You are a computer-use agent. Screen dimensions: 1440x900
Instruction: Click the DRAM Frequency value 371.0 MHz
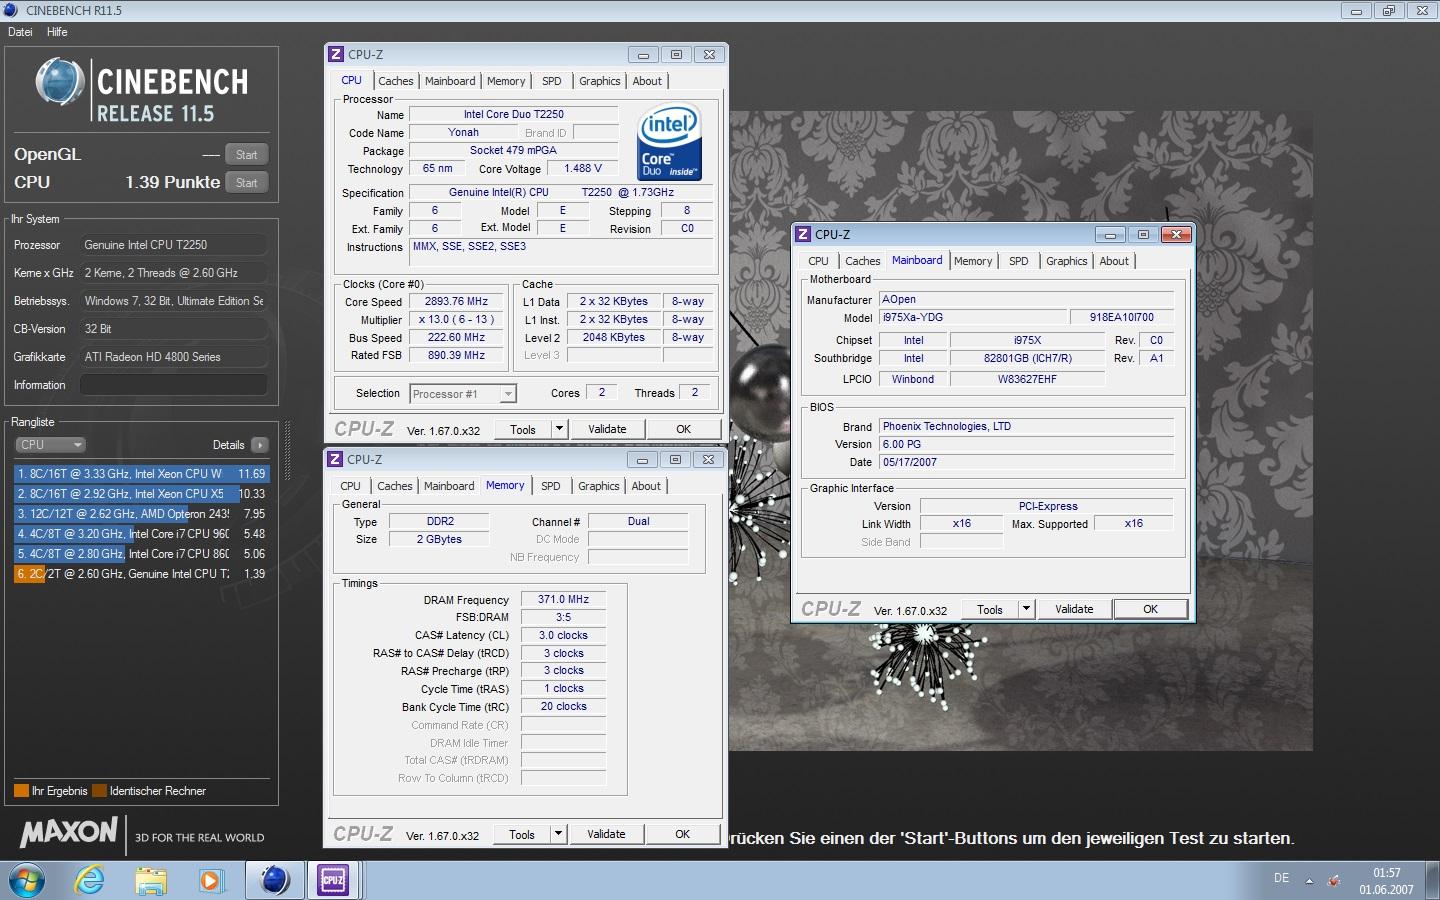pos(564,599)
